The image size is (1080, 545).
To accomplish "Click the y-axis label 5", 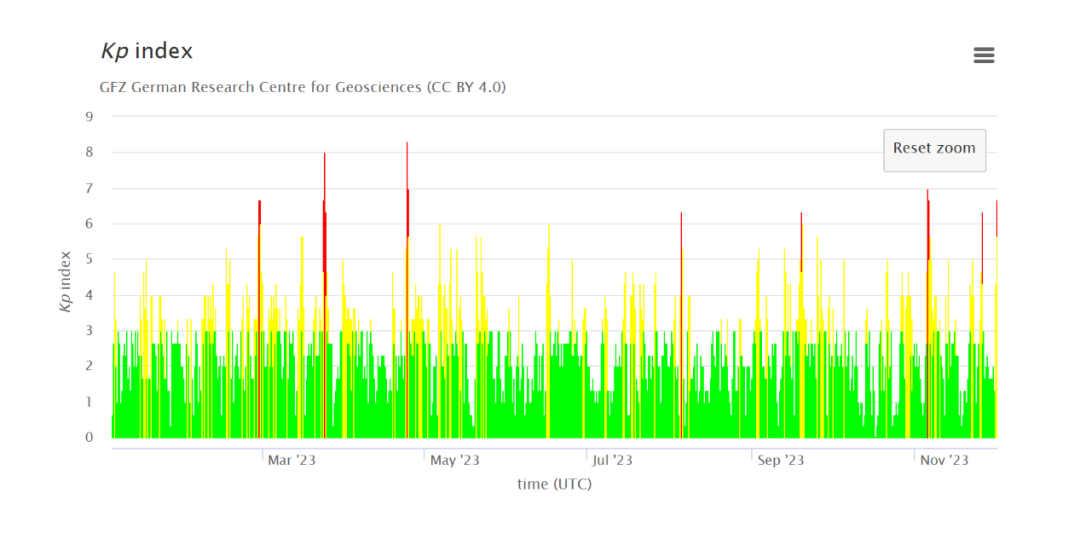I will (x=89, y=259).
